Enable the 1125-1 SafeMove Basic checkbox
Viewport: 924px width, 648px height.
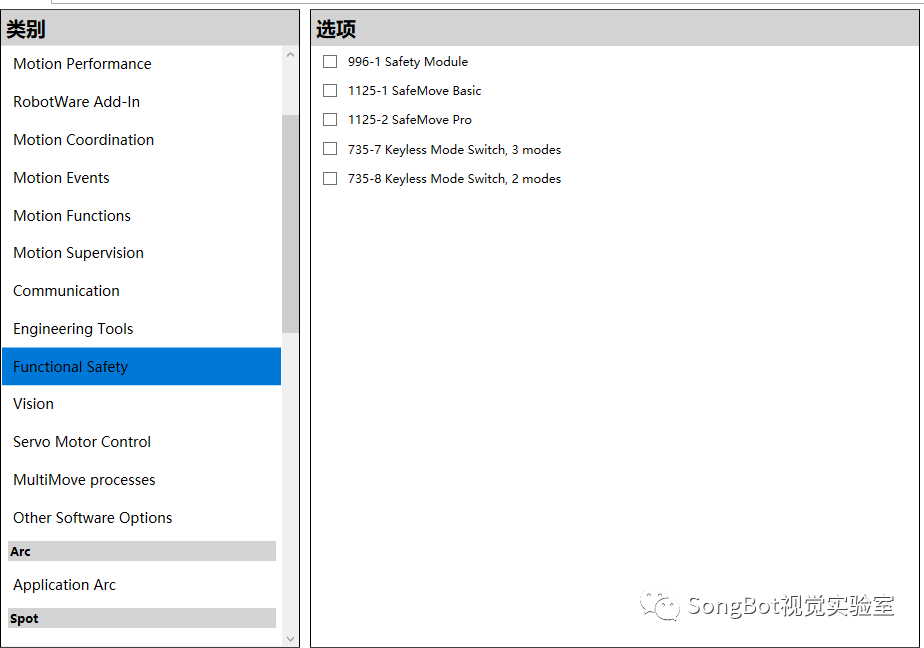330,90
